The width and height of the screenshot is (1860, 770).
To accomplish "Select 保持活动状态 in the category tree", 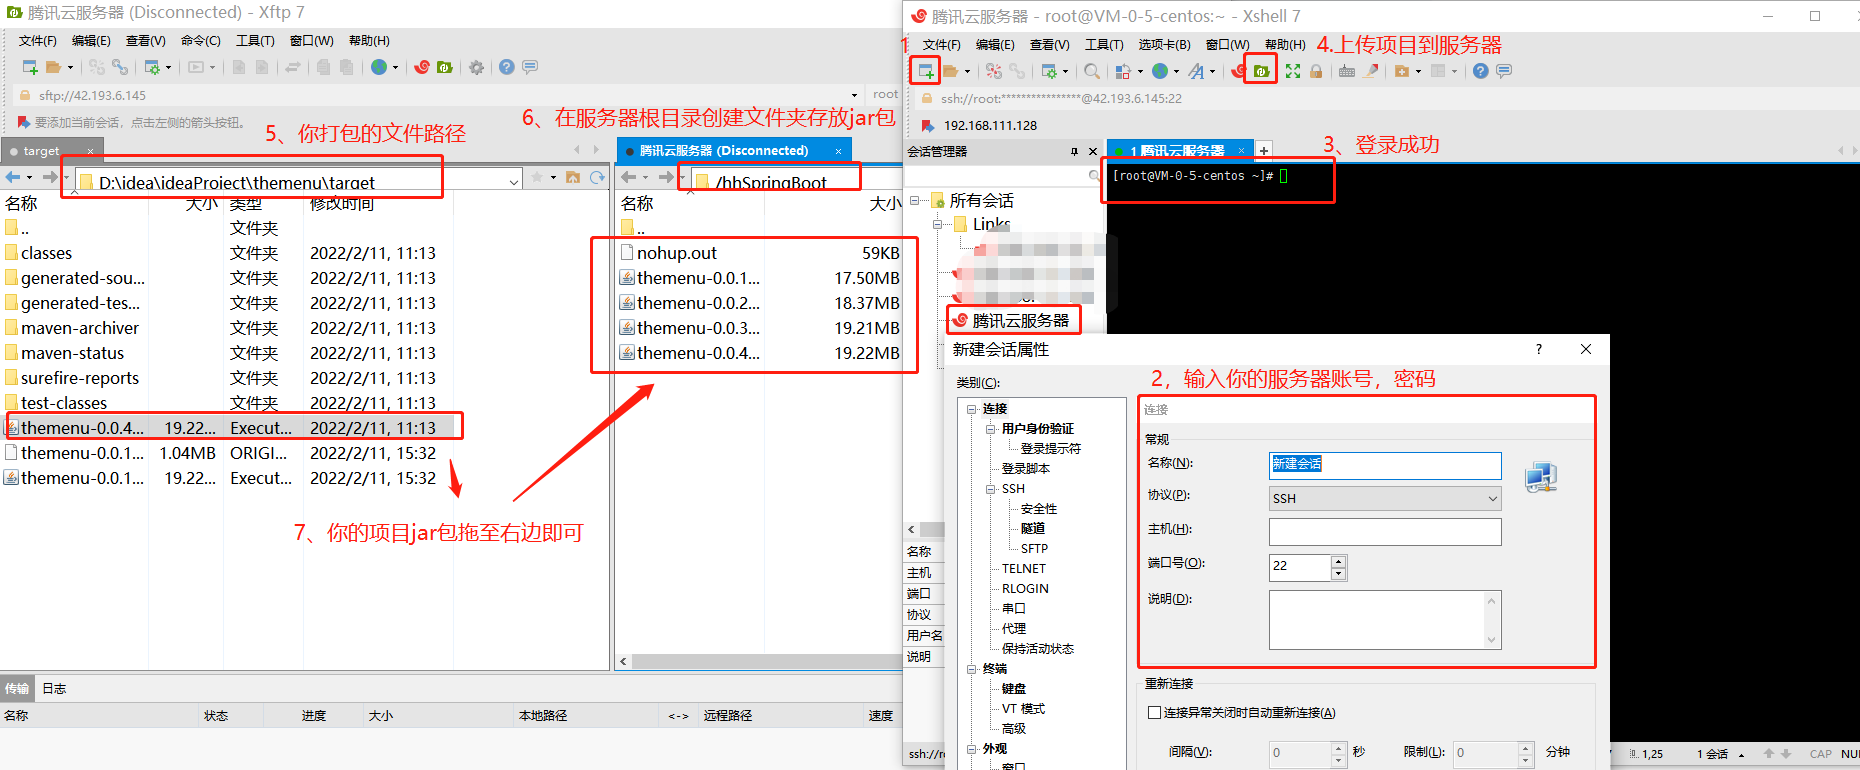I will click(x=1038, y=649).
